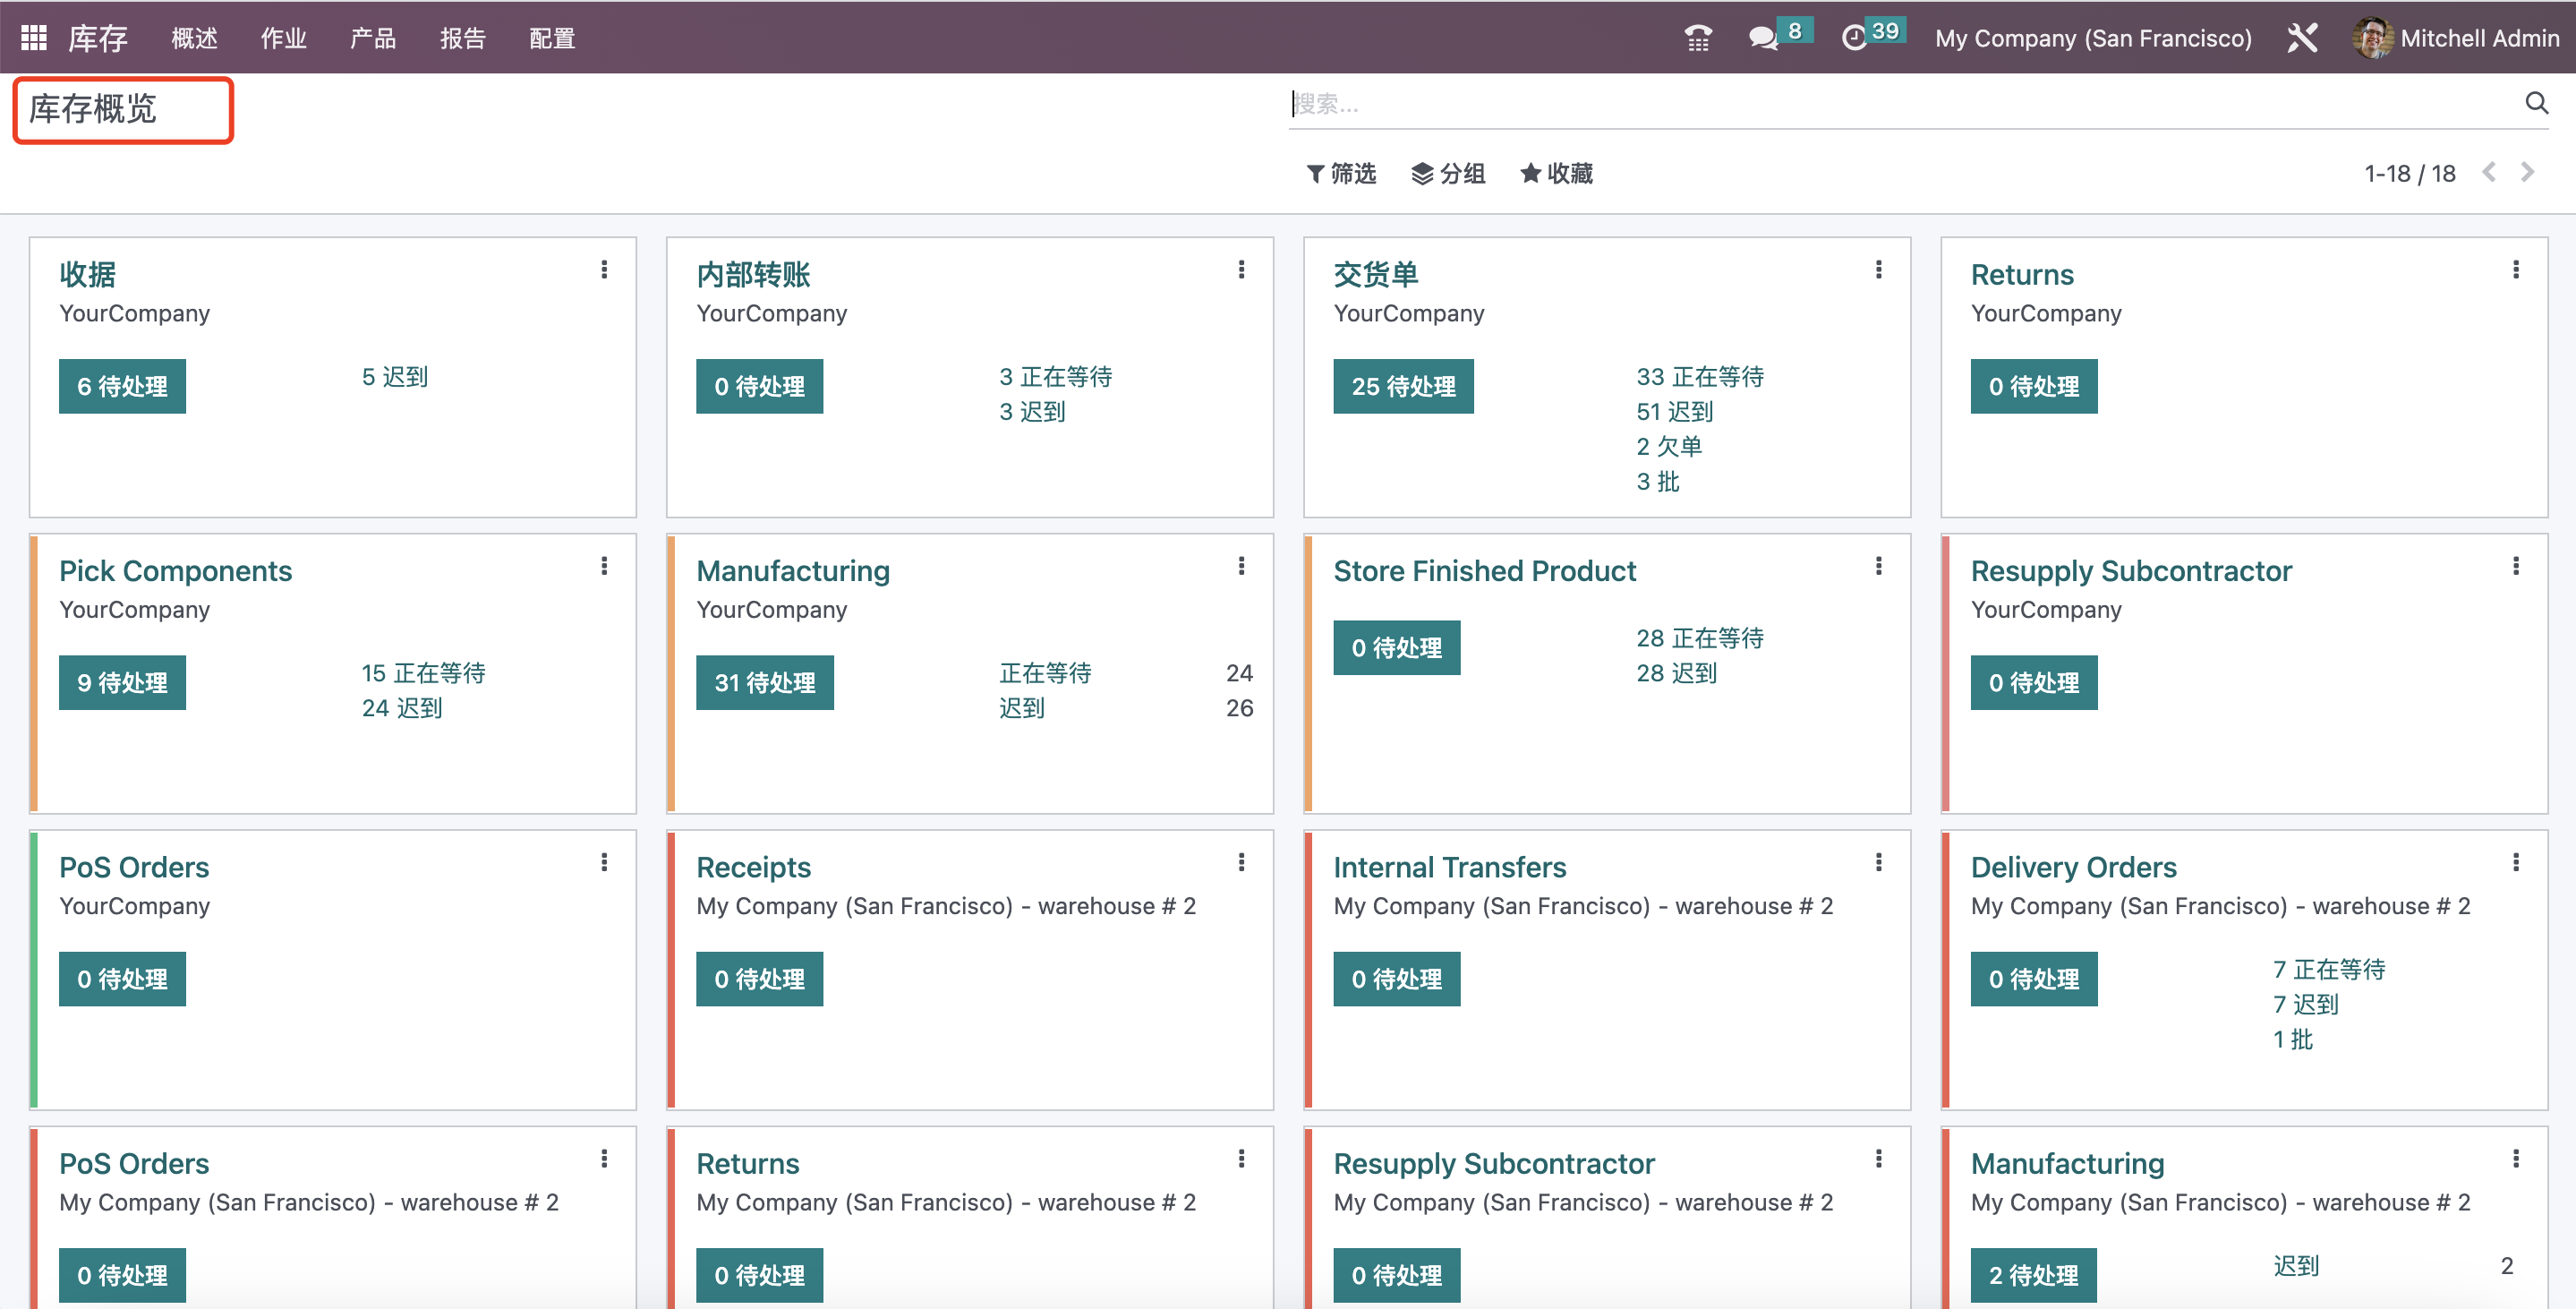Screen dimensions: 2576x1309
Task: Click the search magnifier icon
Action: tap(2536, 103)
